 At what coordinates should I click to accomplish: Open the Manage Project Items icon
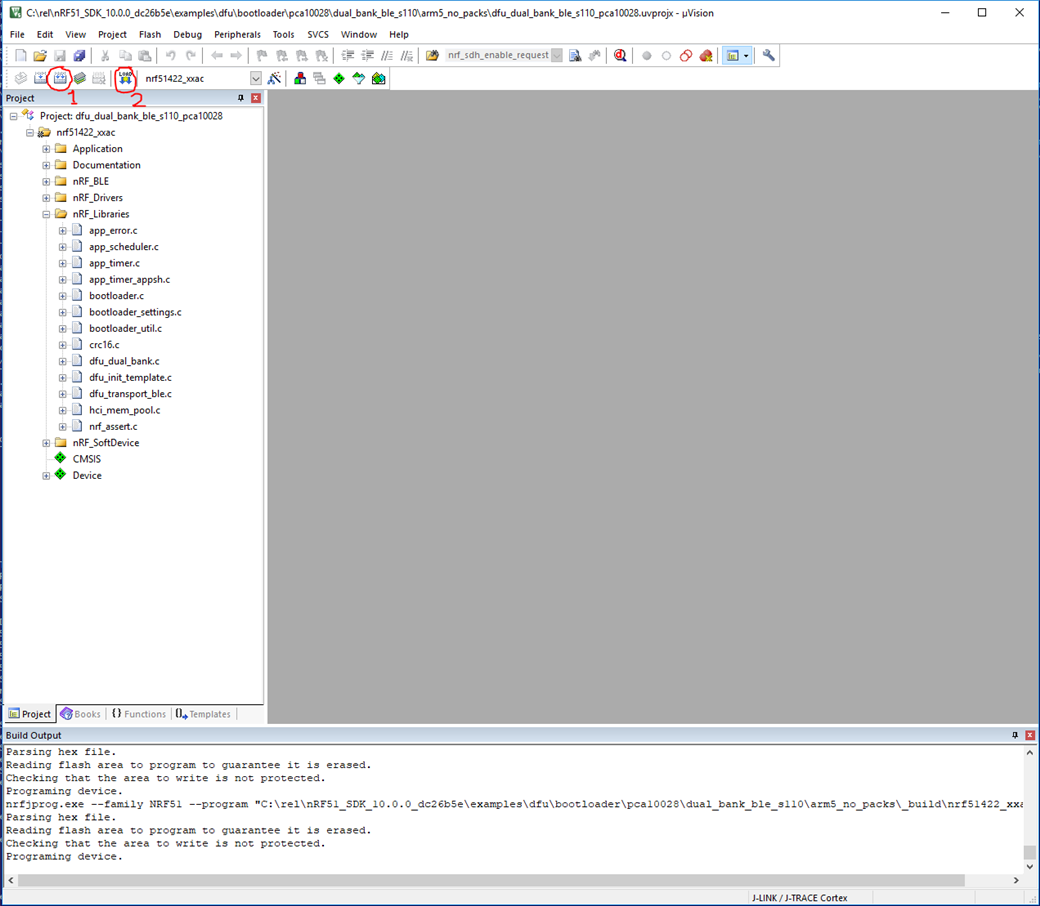(300, 78)
